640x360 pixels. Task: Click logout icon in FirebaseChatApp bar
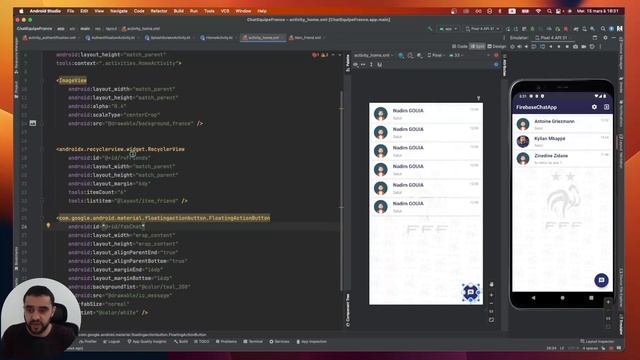point(607,107)
